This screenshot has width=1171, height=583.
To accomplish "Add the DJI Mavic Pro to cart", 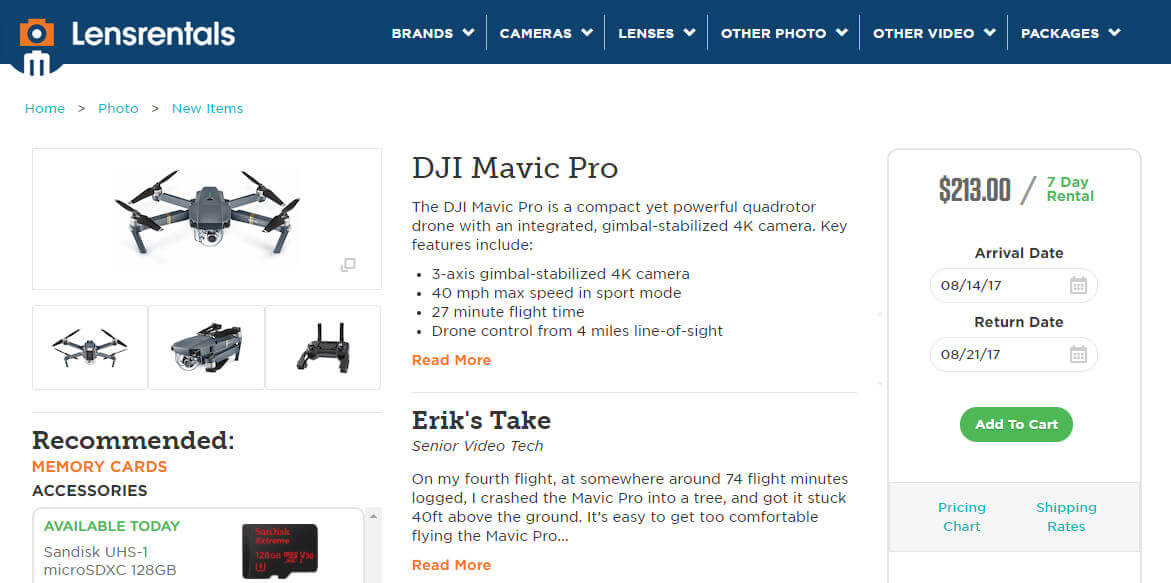I will (x=1016, y=424).
